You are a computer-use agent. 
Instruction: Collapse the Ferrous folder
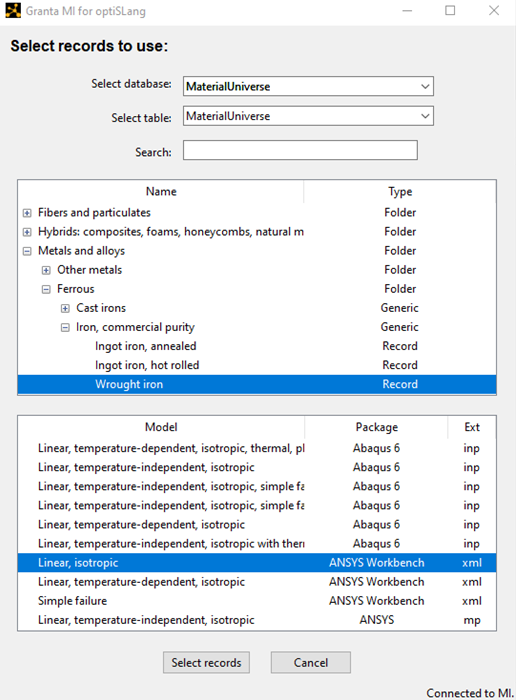46,289
